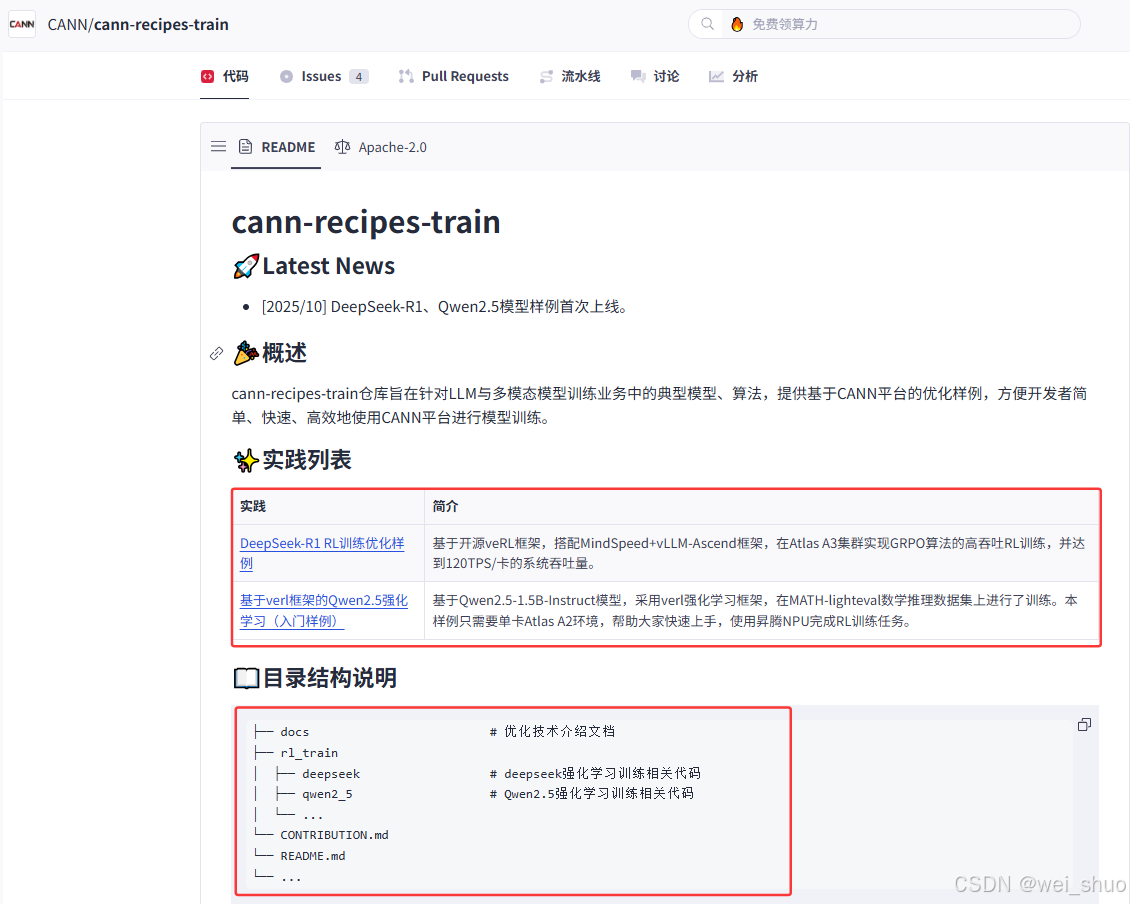Image resolution: width=1130 pixels, height=904 pixels.
Task: Click the fire icon in the search bar
Action: (736, 23)
